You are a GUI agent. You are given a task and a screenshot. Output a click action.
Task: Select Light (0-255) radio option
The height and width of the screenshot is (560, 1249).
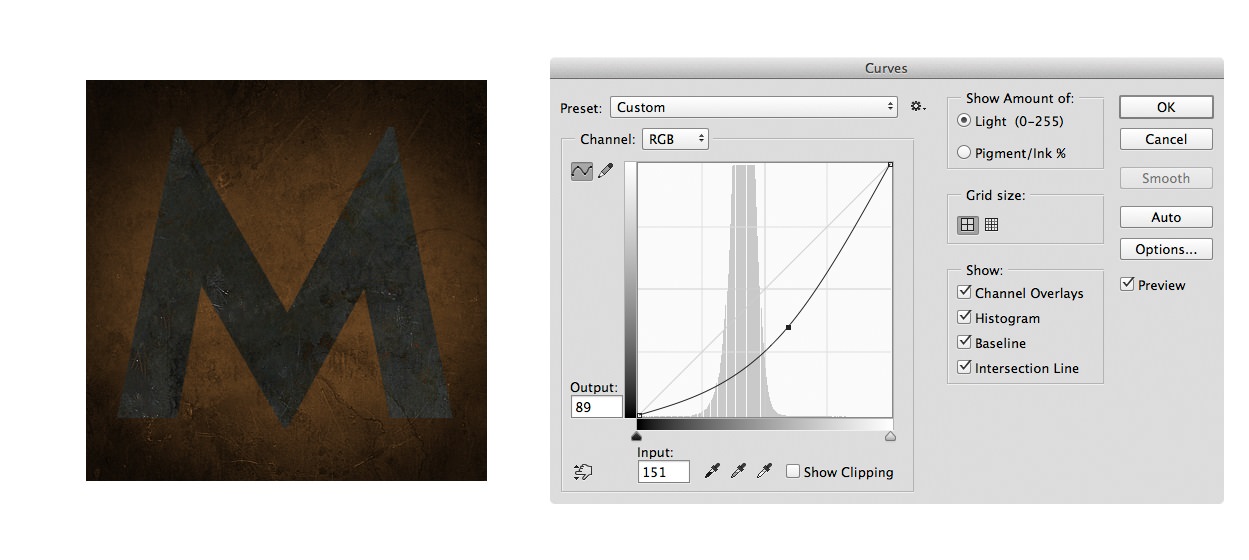(x=964, y=121)
